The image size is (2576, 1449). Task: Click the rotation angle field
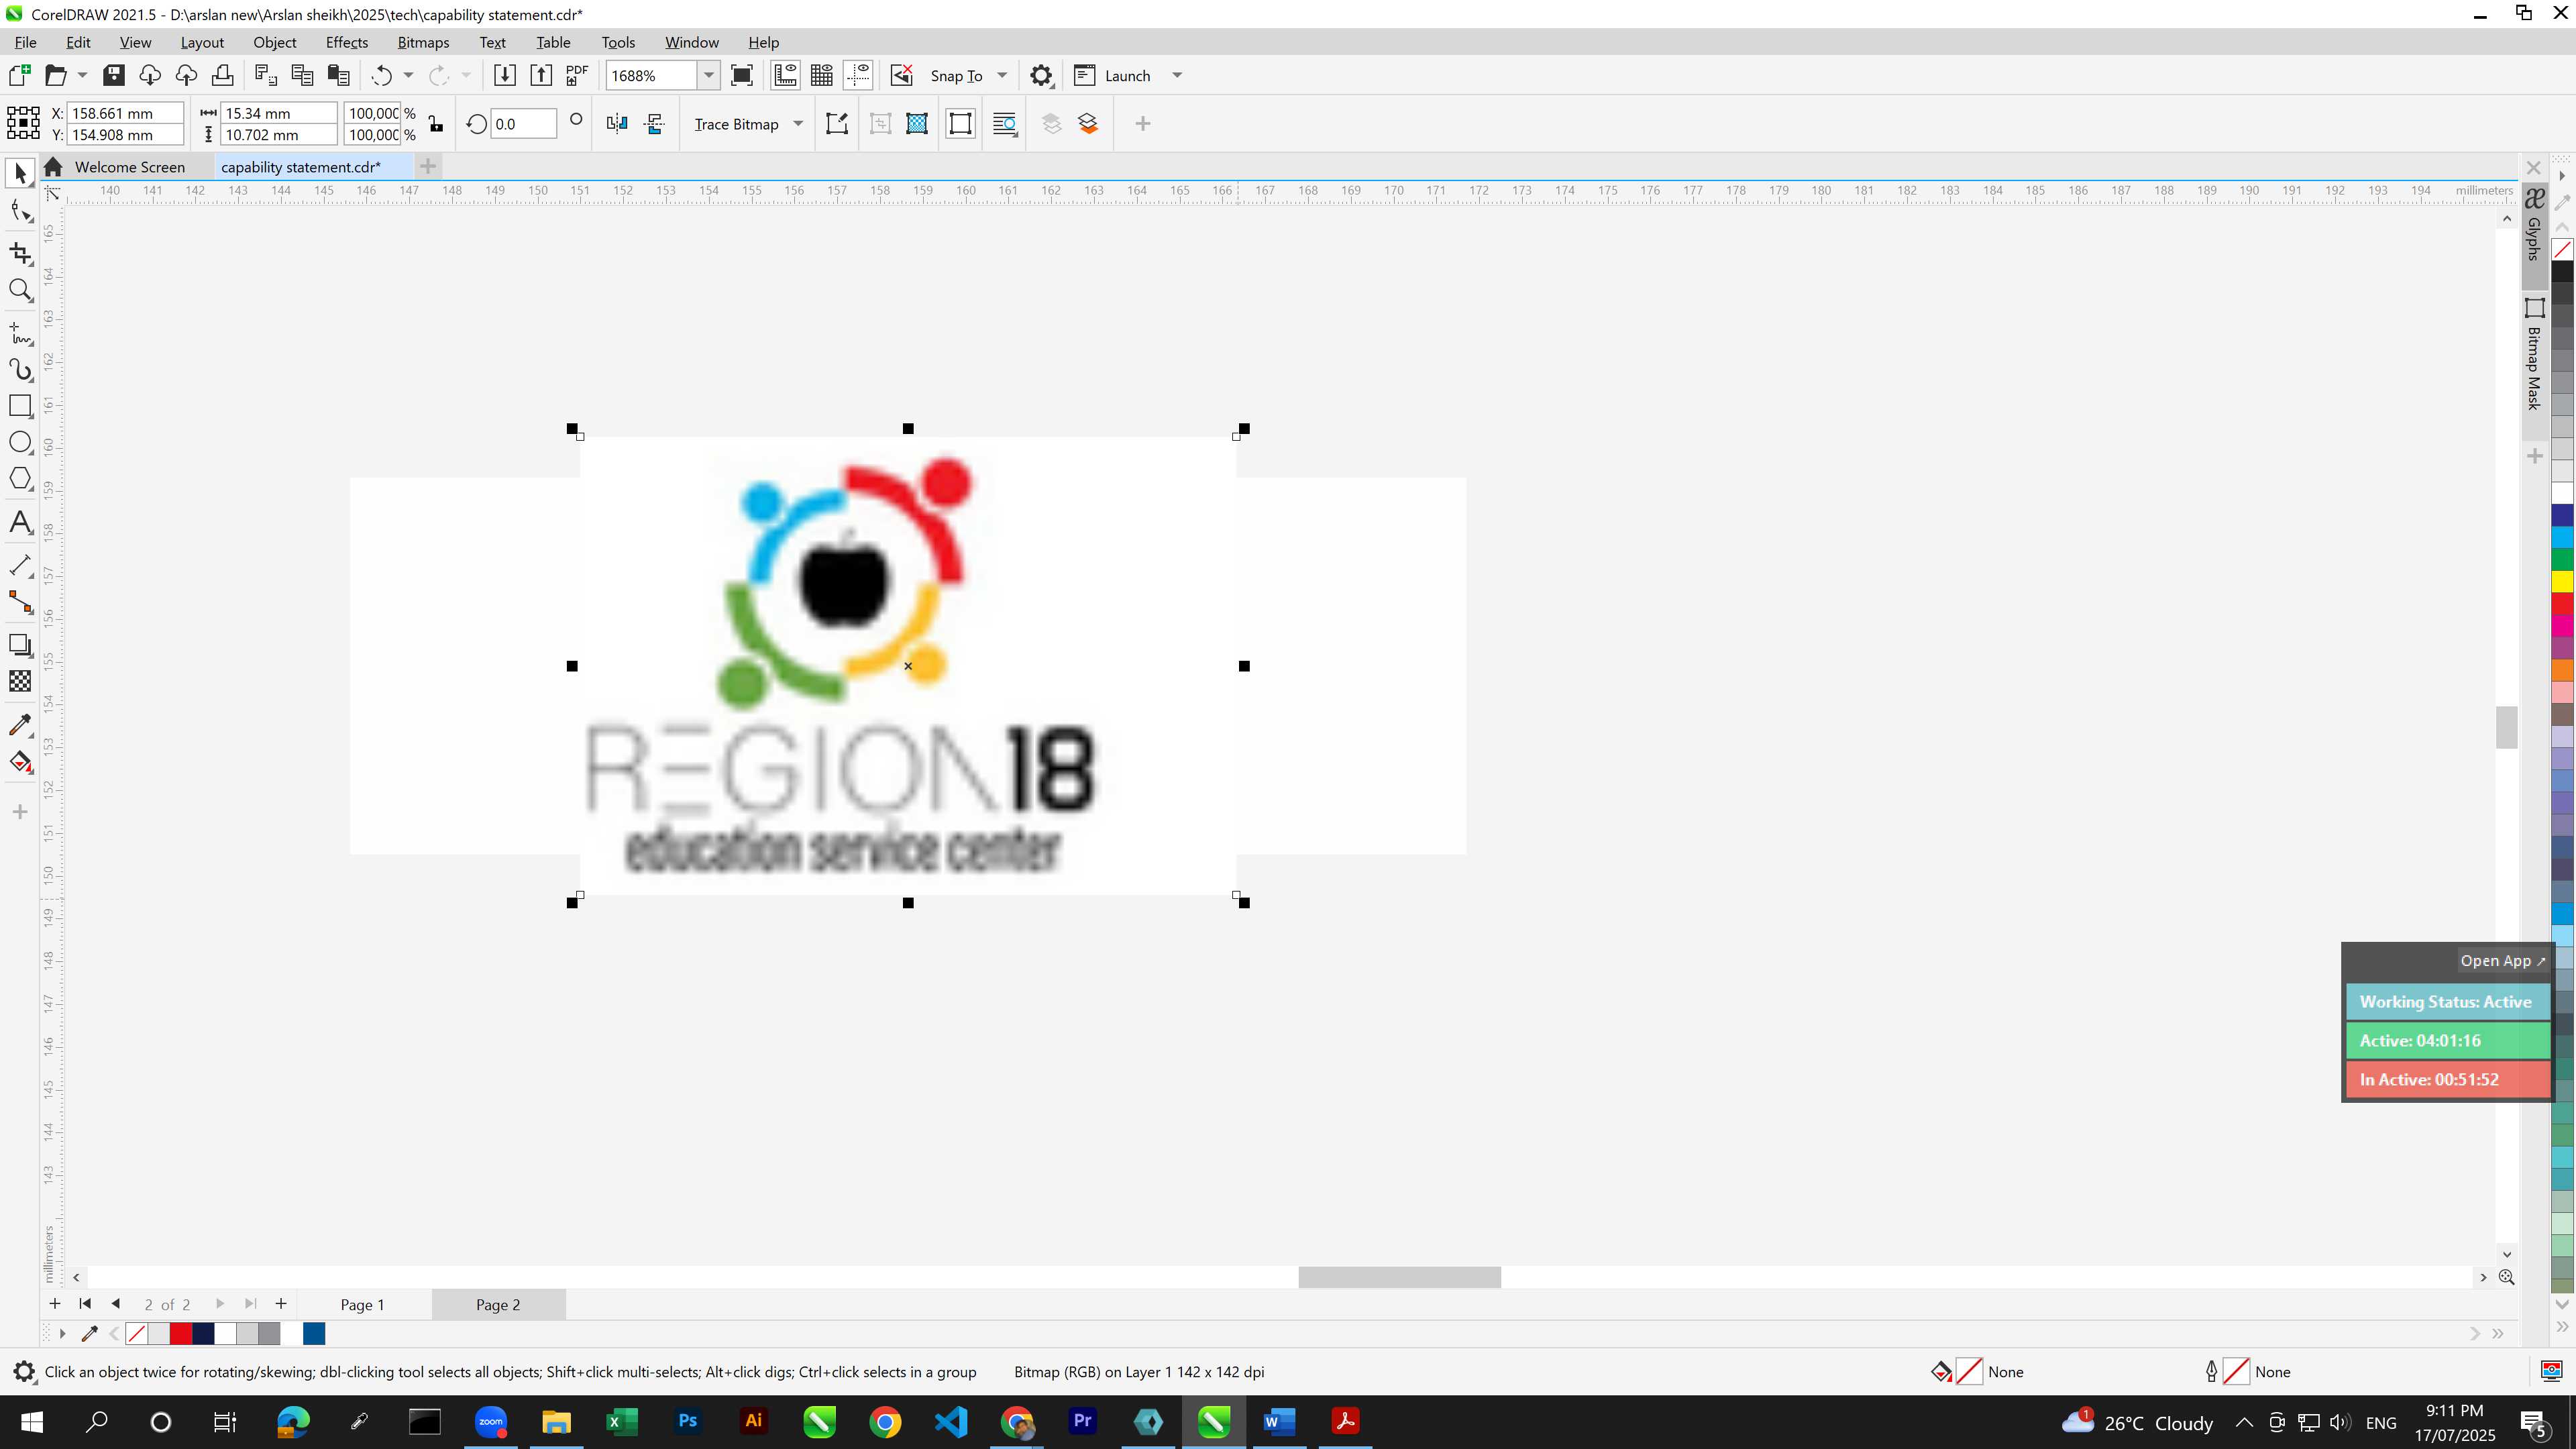tap(523, 124)
